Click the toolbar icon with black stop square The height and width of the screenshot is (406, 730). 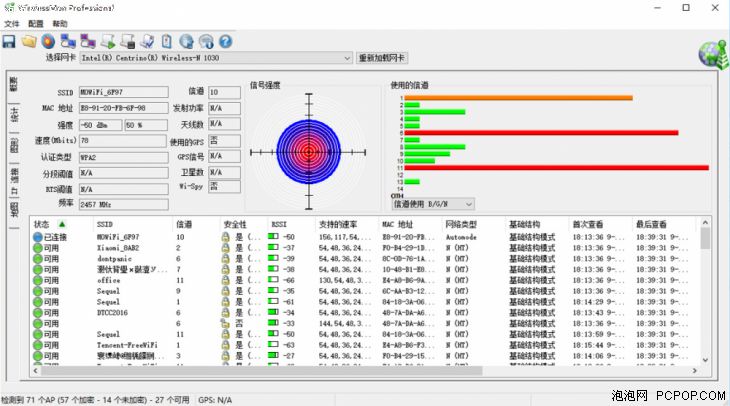pos(128,41)
